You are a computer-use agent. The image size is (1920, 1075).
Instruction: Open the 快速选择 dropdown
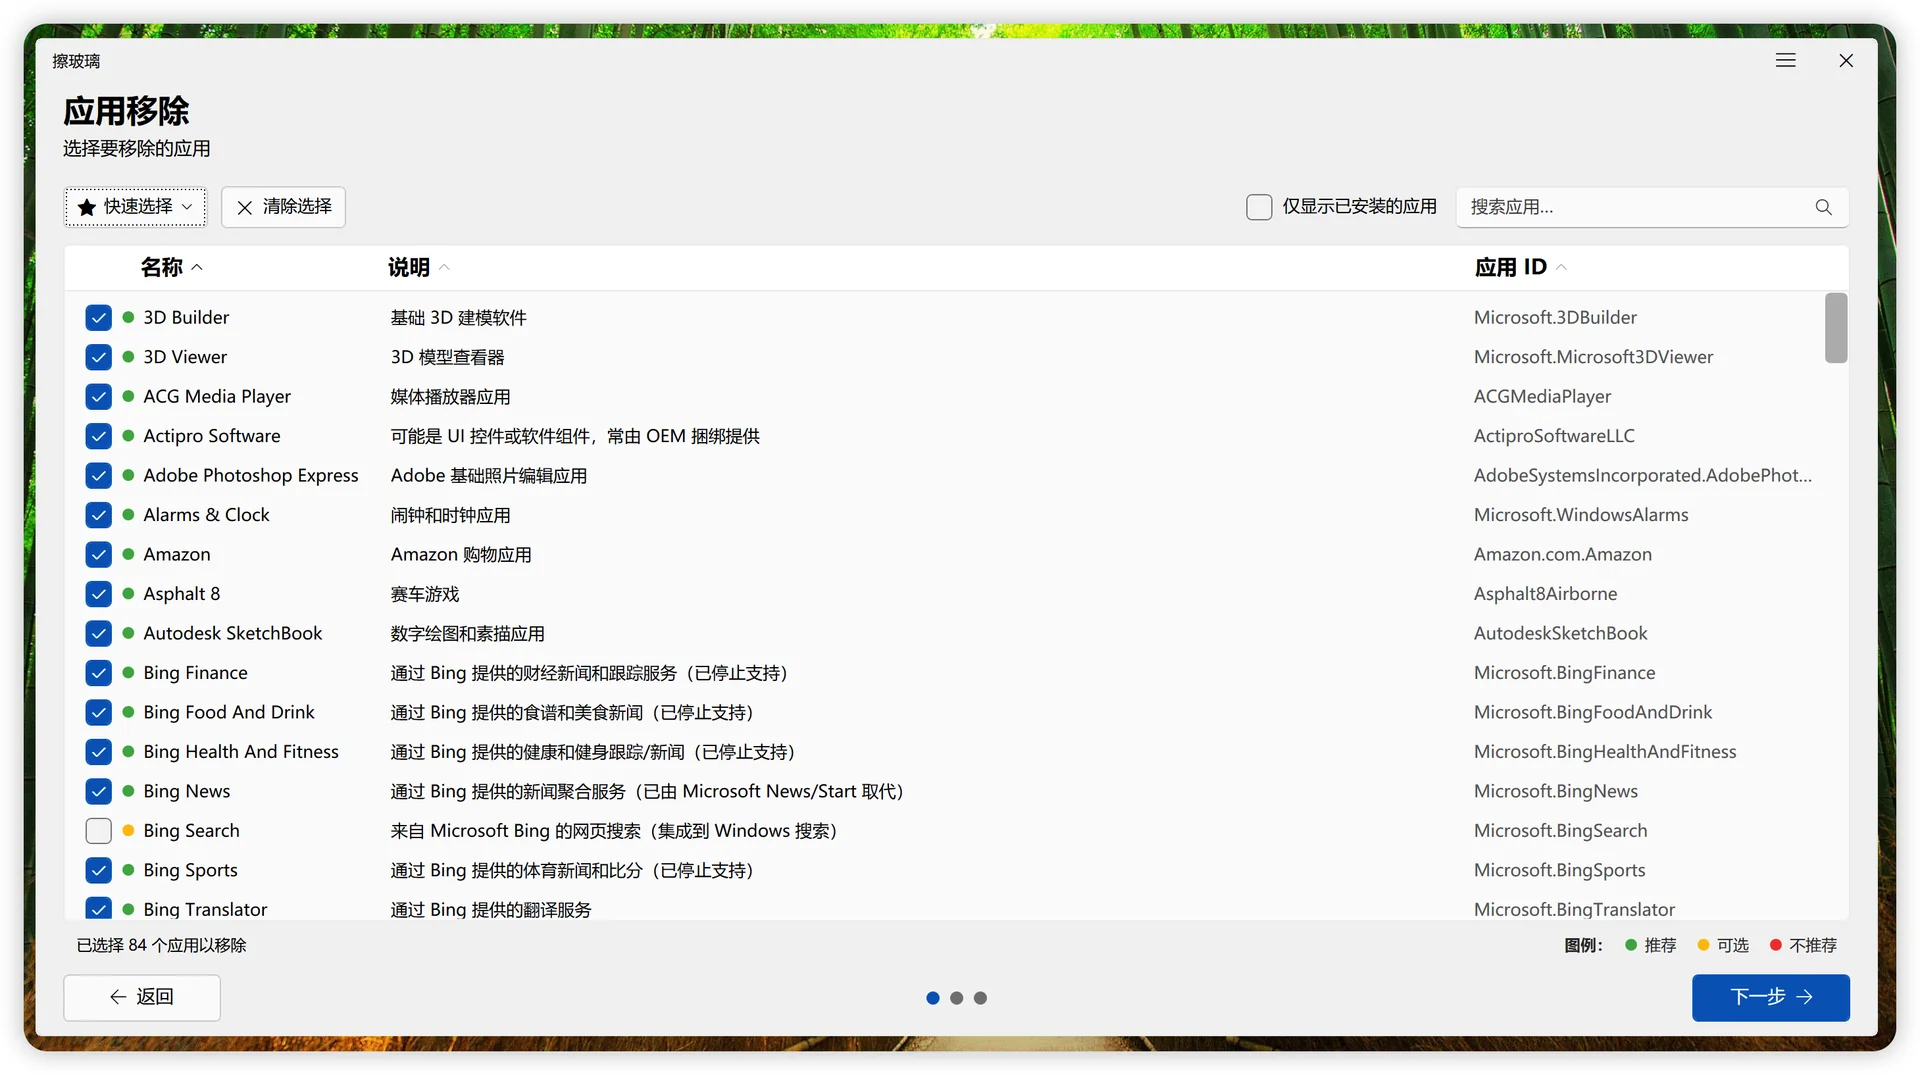coord(135,207)
